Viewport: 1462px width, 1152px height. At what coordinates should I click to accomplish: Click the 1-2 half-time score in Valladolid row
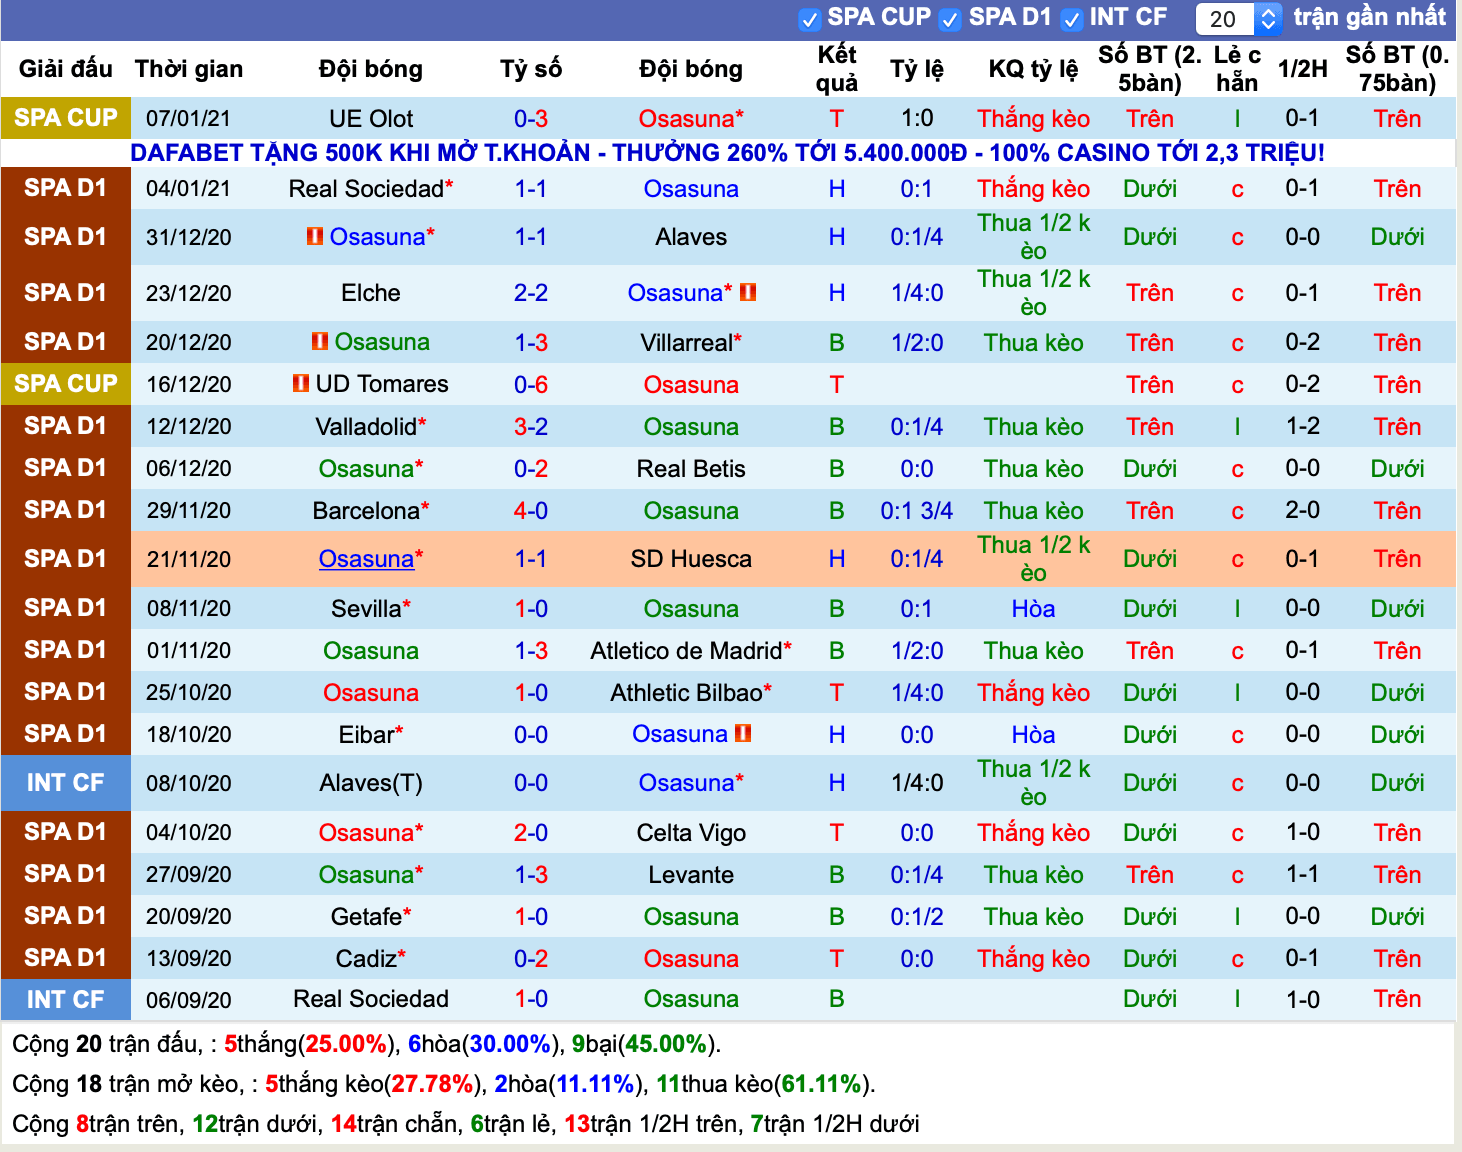tap(1303, 427)
